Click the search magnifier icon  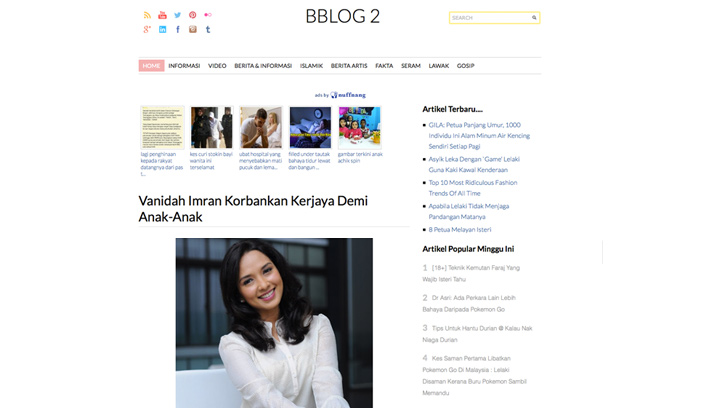534,17
